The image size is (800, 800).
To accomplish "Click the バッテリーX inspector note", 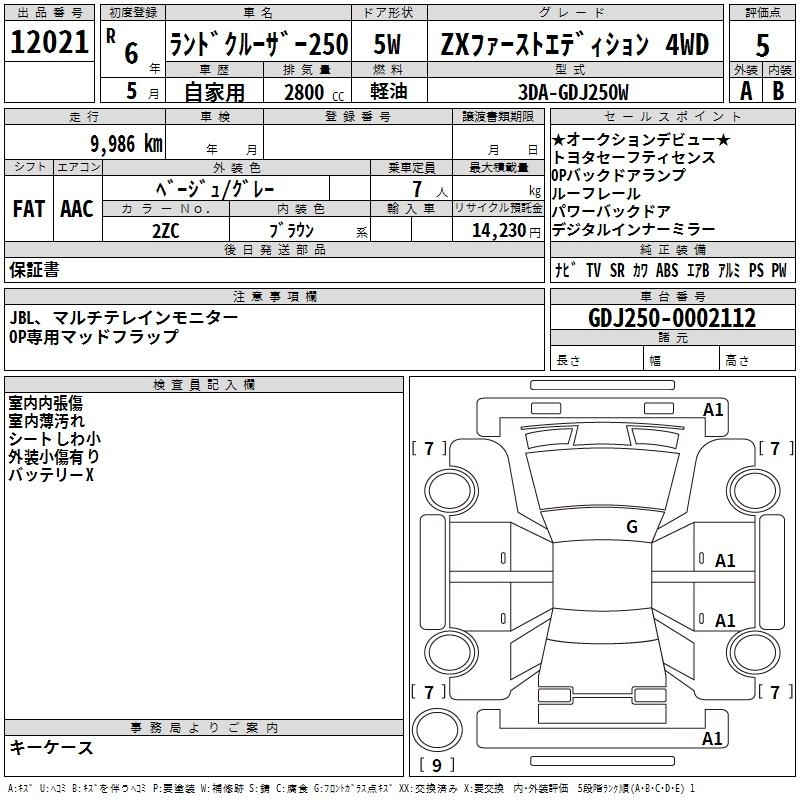I will click(51, 475).
